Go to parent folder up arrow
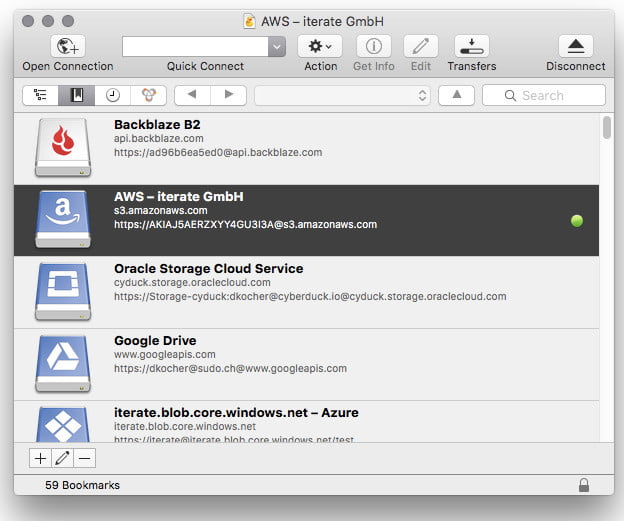This screenshot has height=521, width=624. [x=456, y=95]
